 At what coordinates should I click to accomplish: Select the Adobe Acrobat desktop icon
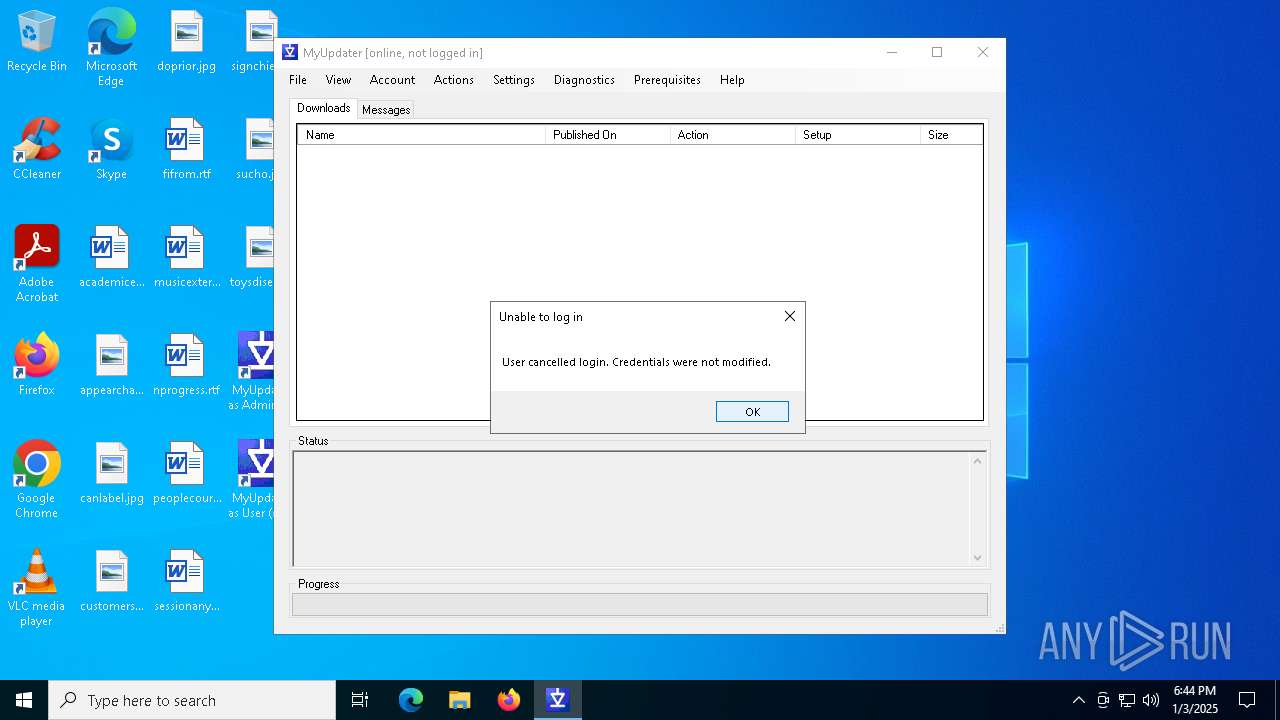coord(37,263)
